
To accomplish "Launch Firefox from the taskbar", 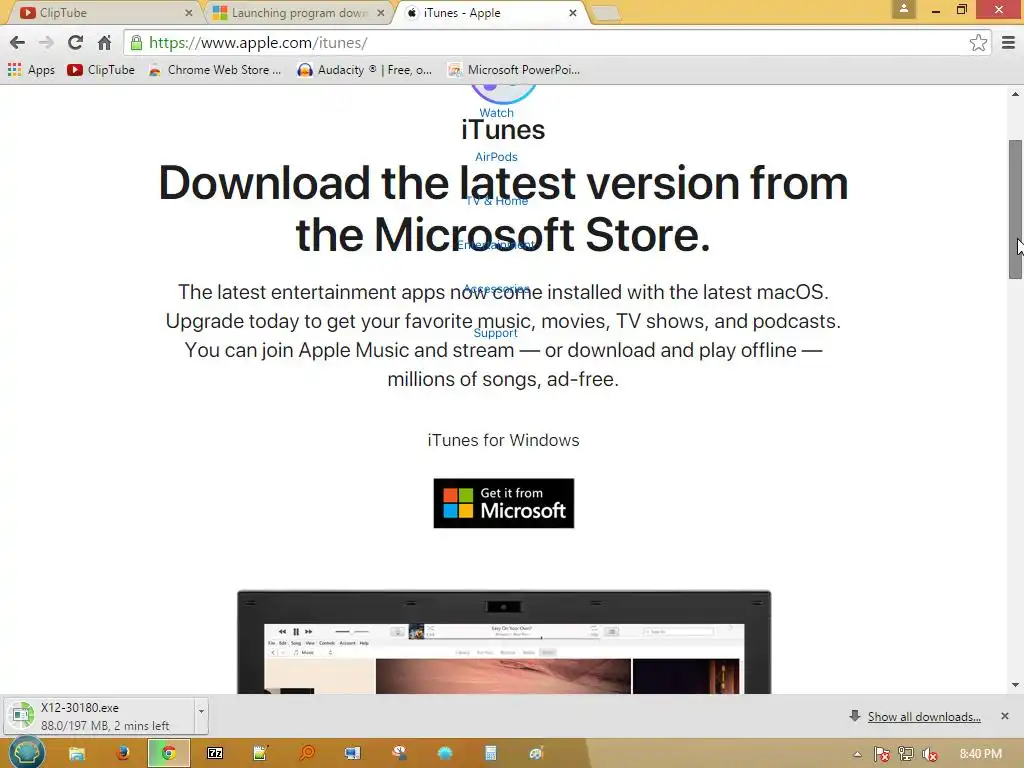I will click(x=123, y=754).
